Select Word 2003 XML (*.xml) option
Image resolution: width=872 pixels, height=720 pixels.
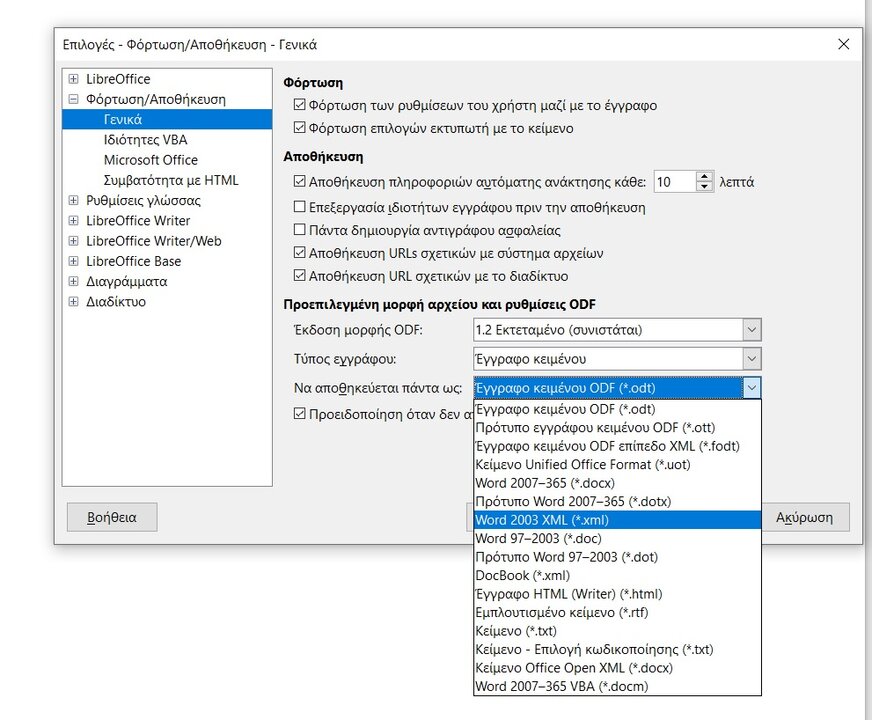point(617,520)
